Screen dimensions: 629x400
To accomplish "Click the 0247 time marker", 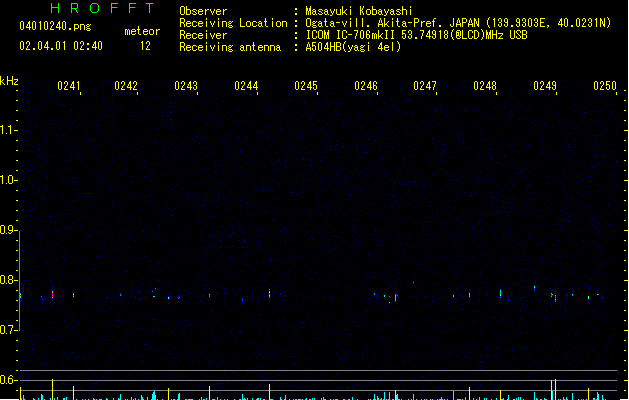I will 425,86.
